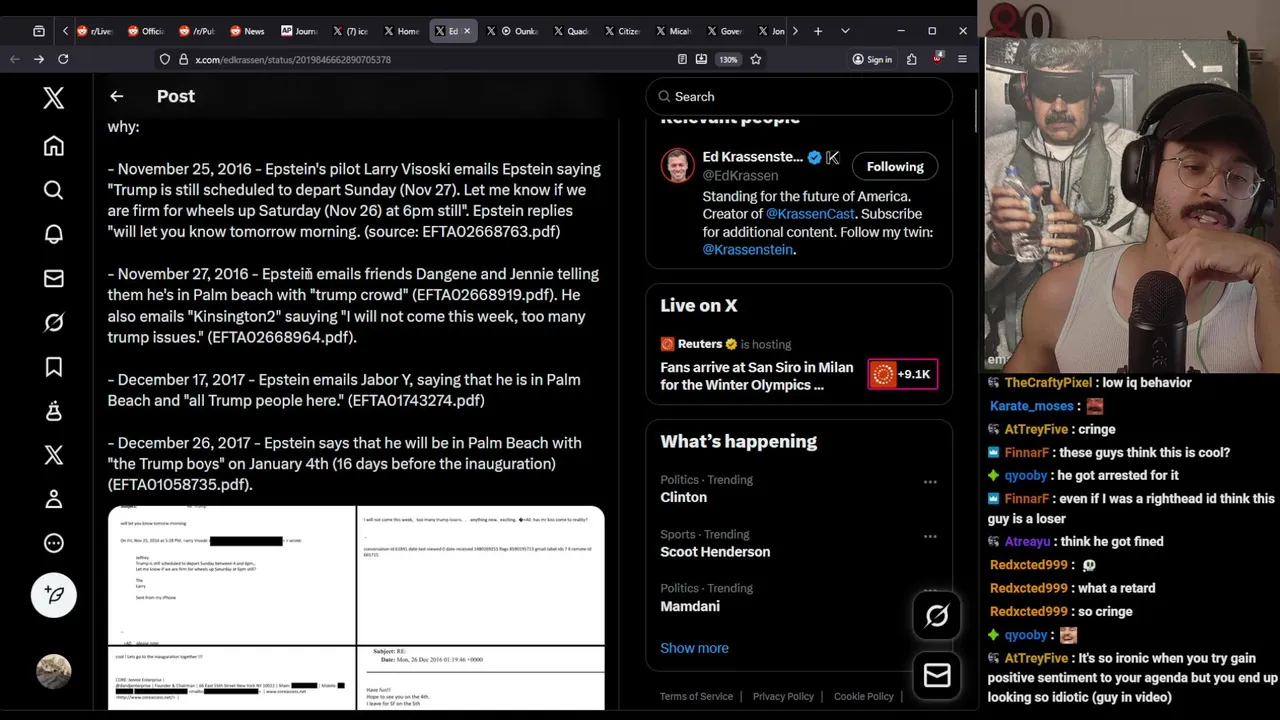Open a new browser tab with plus

click(x=818, y=31)
